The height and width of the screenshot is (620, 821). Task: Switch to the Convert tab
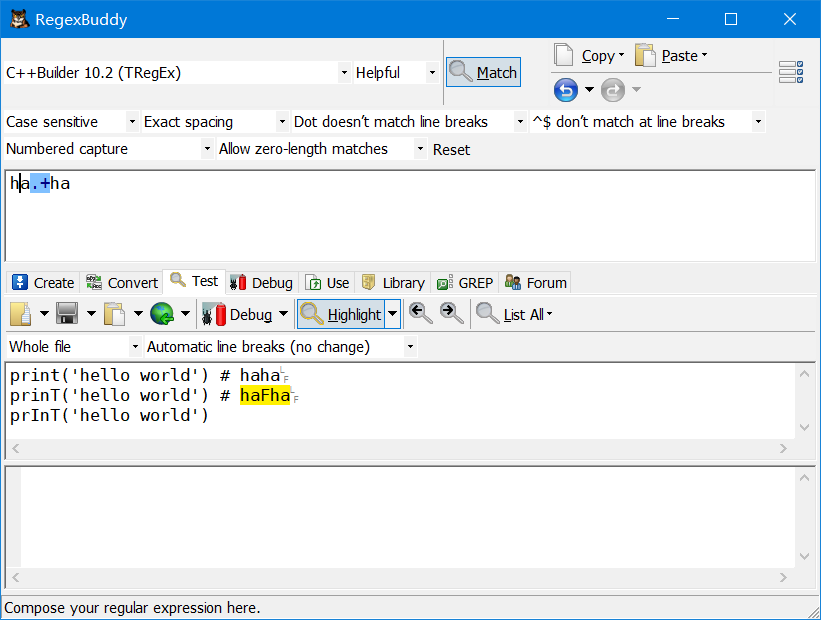(x=121, y=283)
